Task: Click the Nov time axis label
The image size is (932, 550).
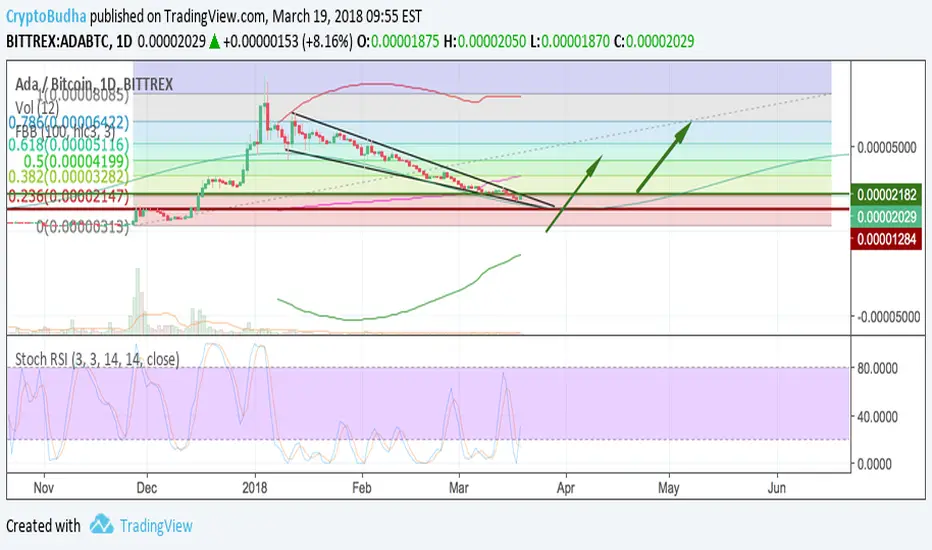Action: [x=44, y=488]
